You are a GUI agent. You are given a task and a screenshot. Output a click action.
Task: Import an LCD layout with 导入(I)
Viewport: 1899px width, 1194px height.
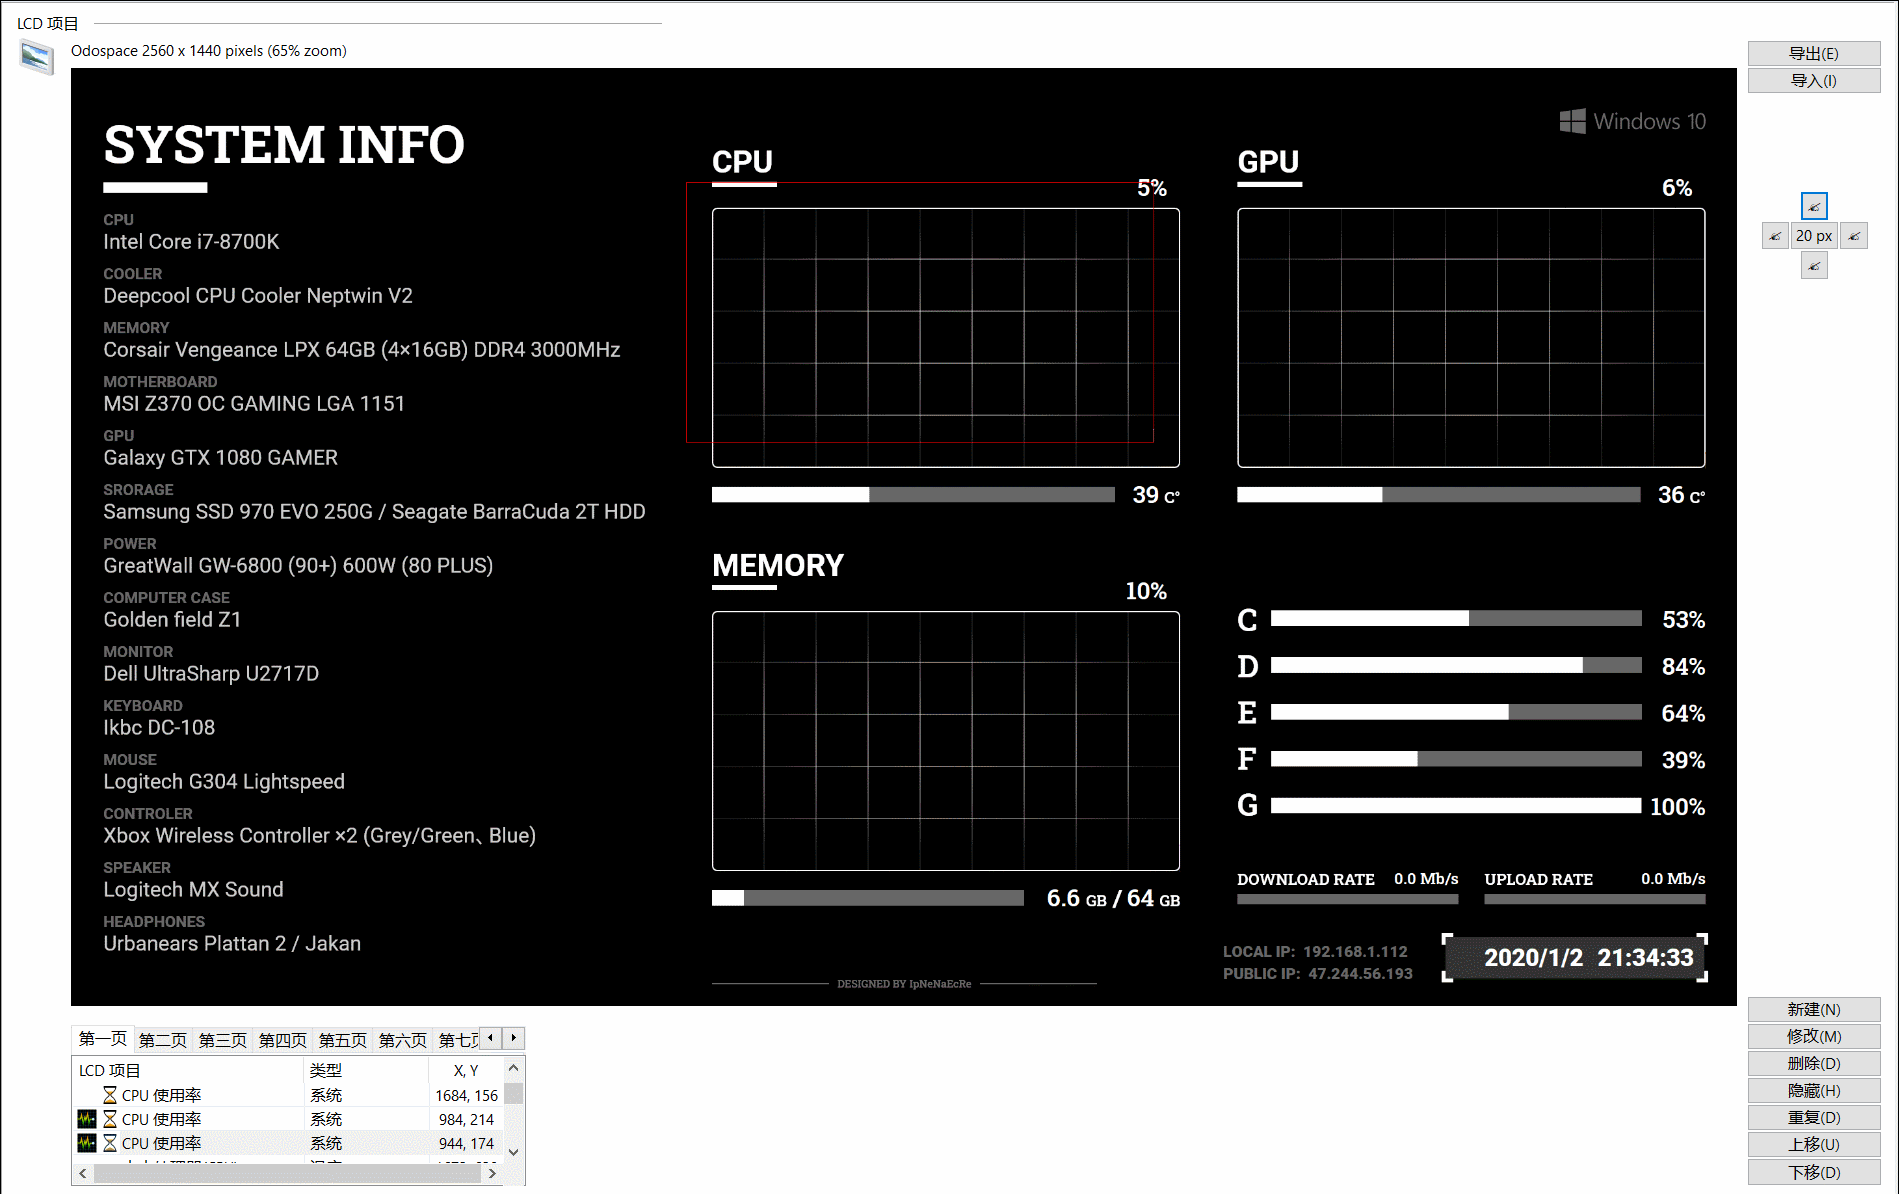tap(1814, 80)
